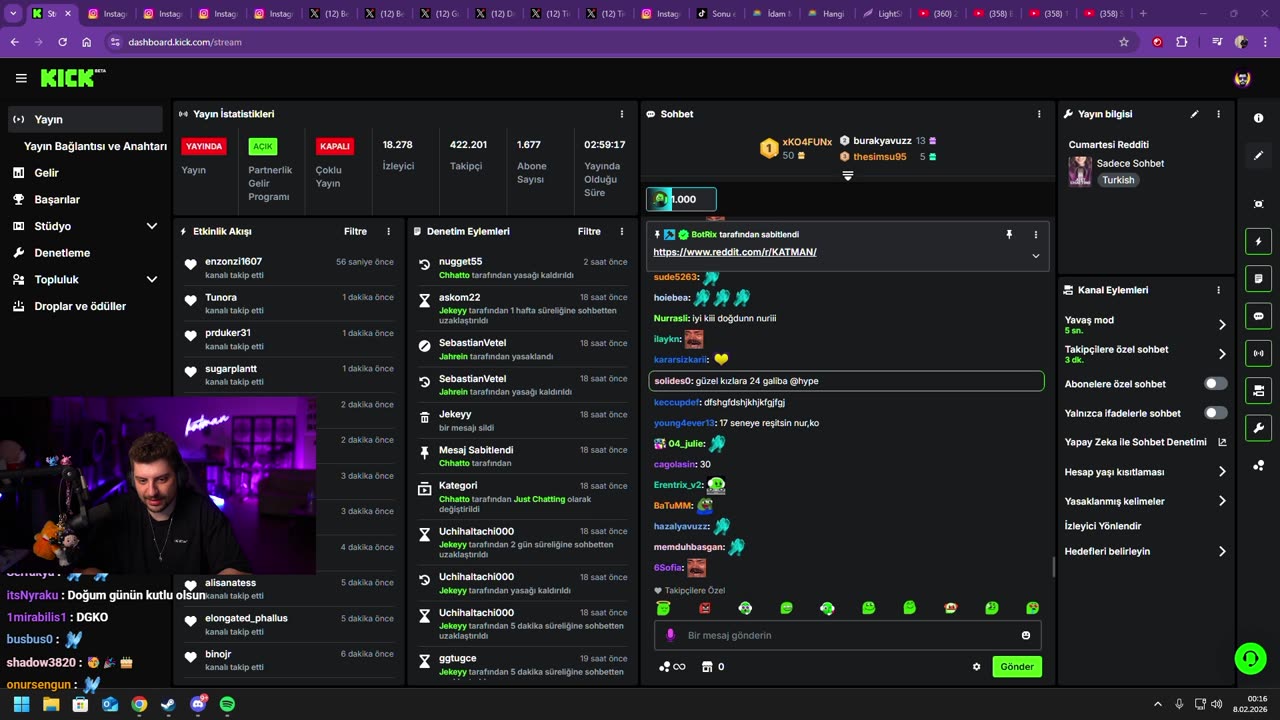Click the lightning bolt icon in right sidebar
Image resolution: width=1280 pixels, height=720 pixels.
[1258, 241]
